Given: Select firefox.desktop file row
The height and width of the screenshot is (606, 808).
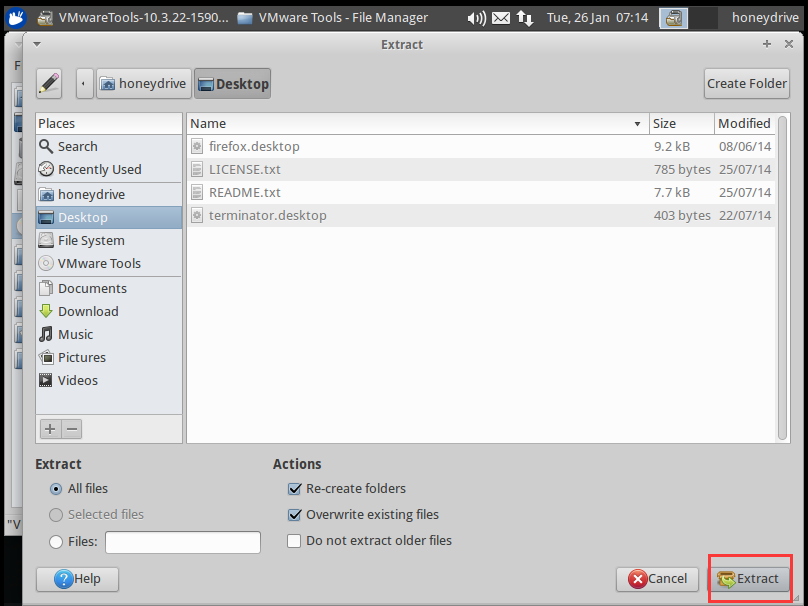Looking at the screenshot, I should point(481,146).
